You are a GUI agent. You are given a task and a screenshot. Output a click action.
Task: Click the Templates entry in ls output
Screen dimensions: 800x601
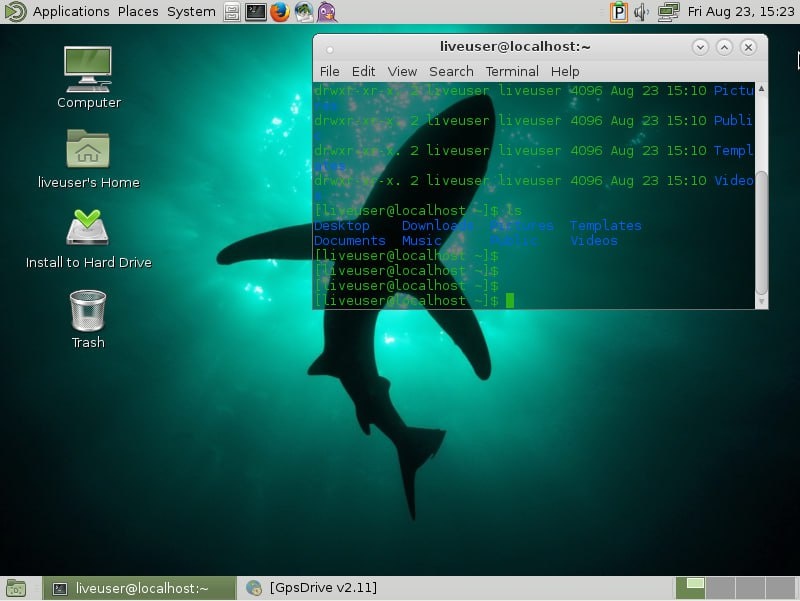[x=606, y=226]
